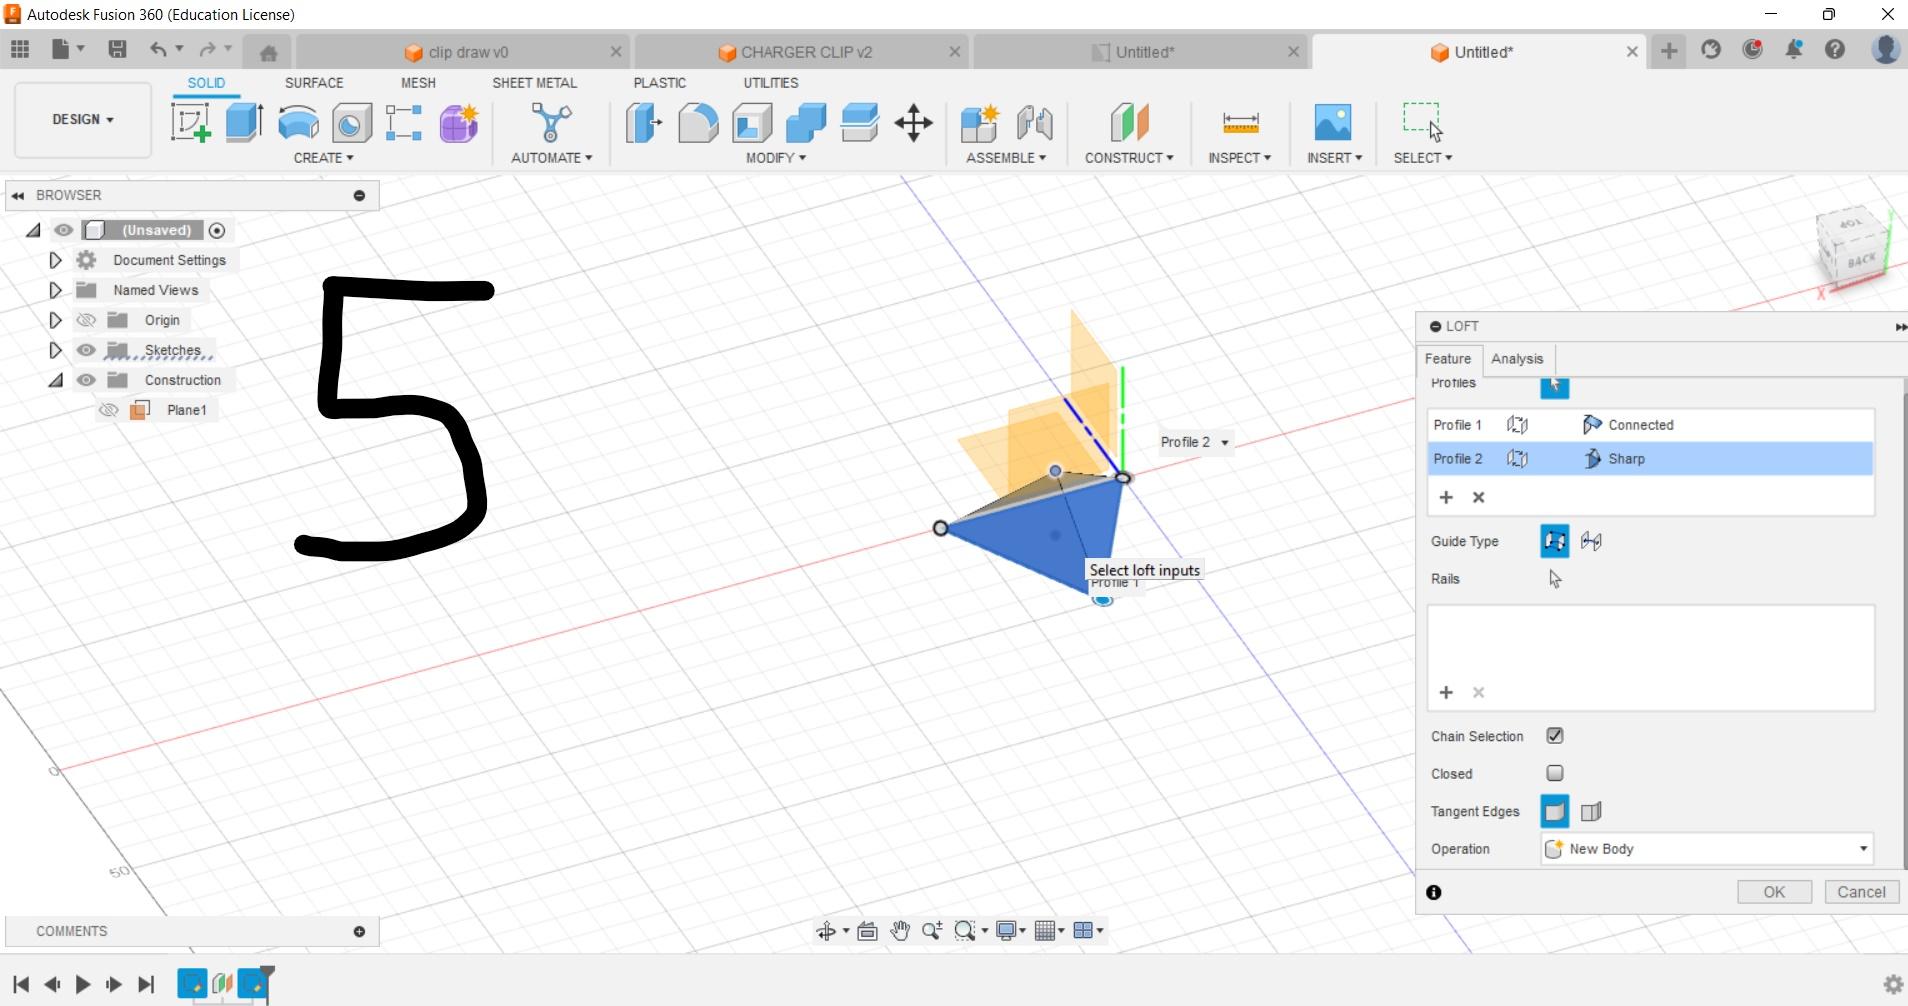Select the Move/Copy tool
This screenshot has width=1908, height=1006.
click(911, 122)
